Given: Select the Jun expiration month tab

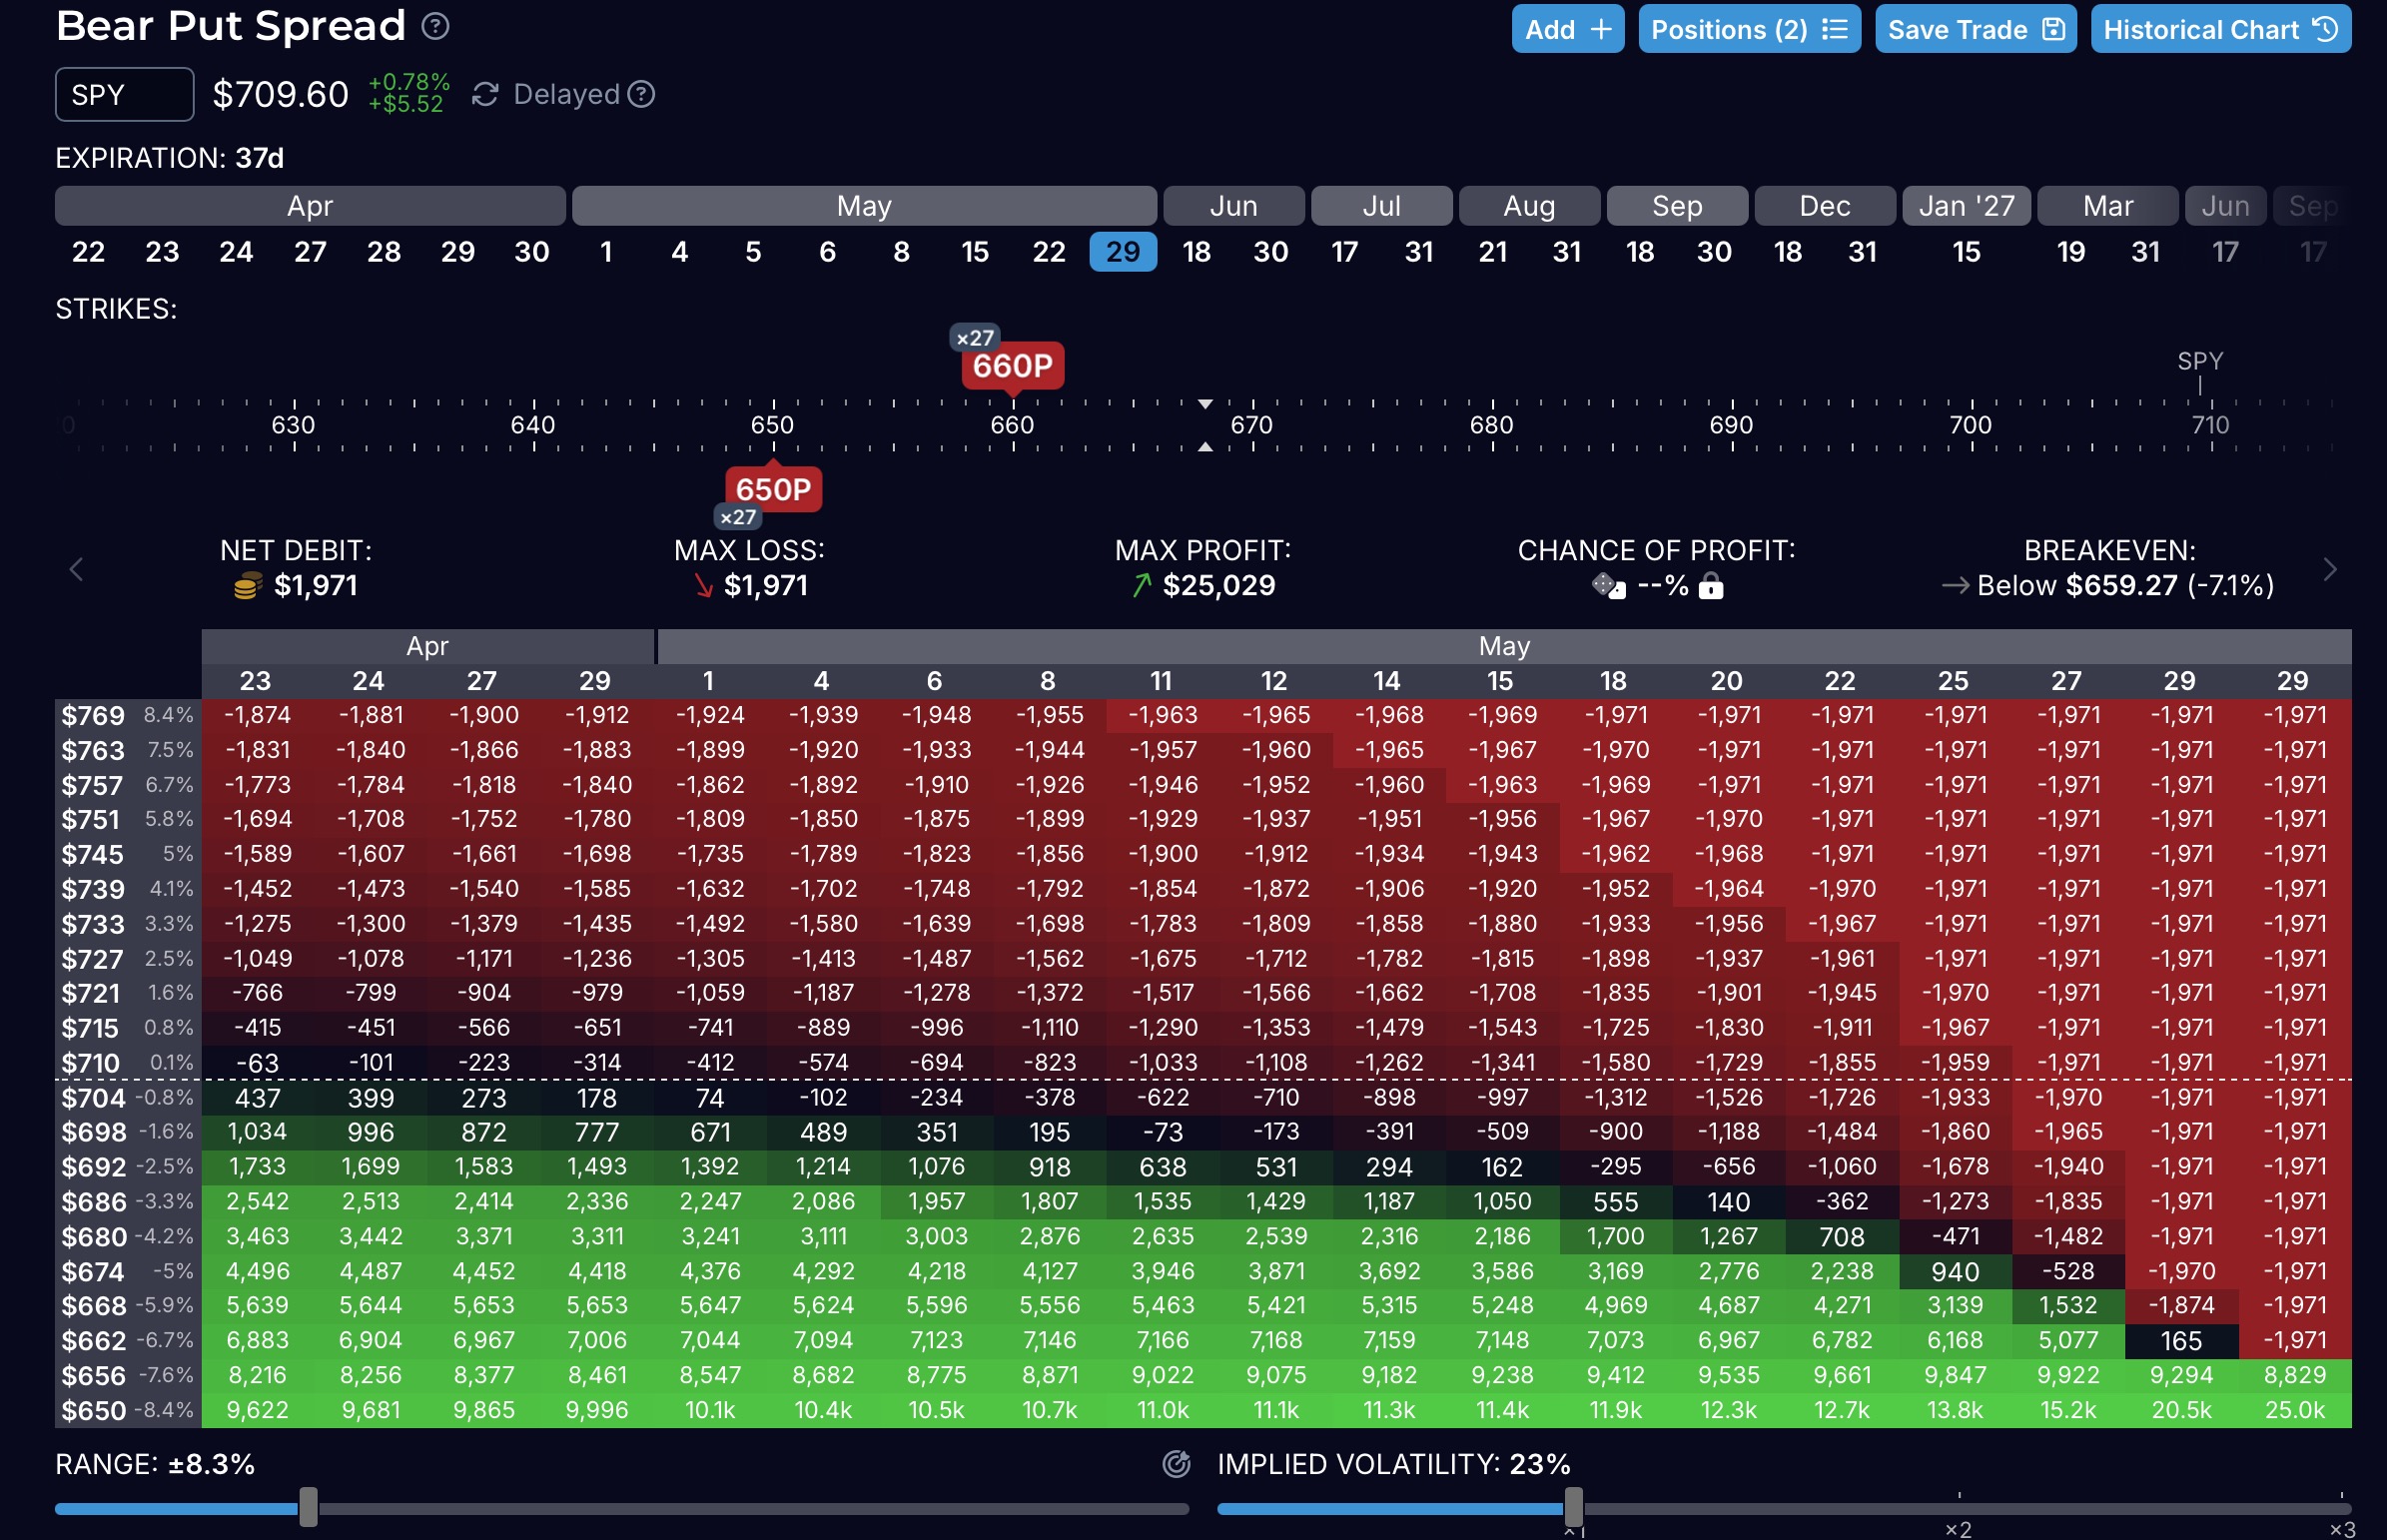Looking at the screenshot, I should (x=1233, y=206).
